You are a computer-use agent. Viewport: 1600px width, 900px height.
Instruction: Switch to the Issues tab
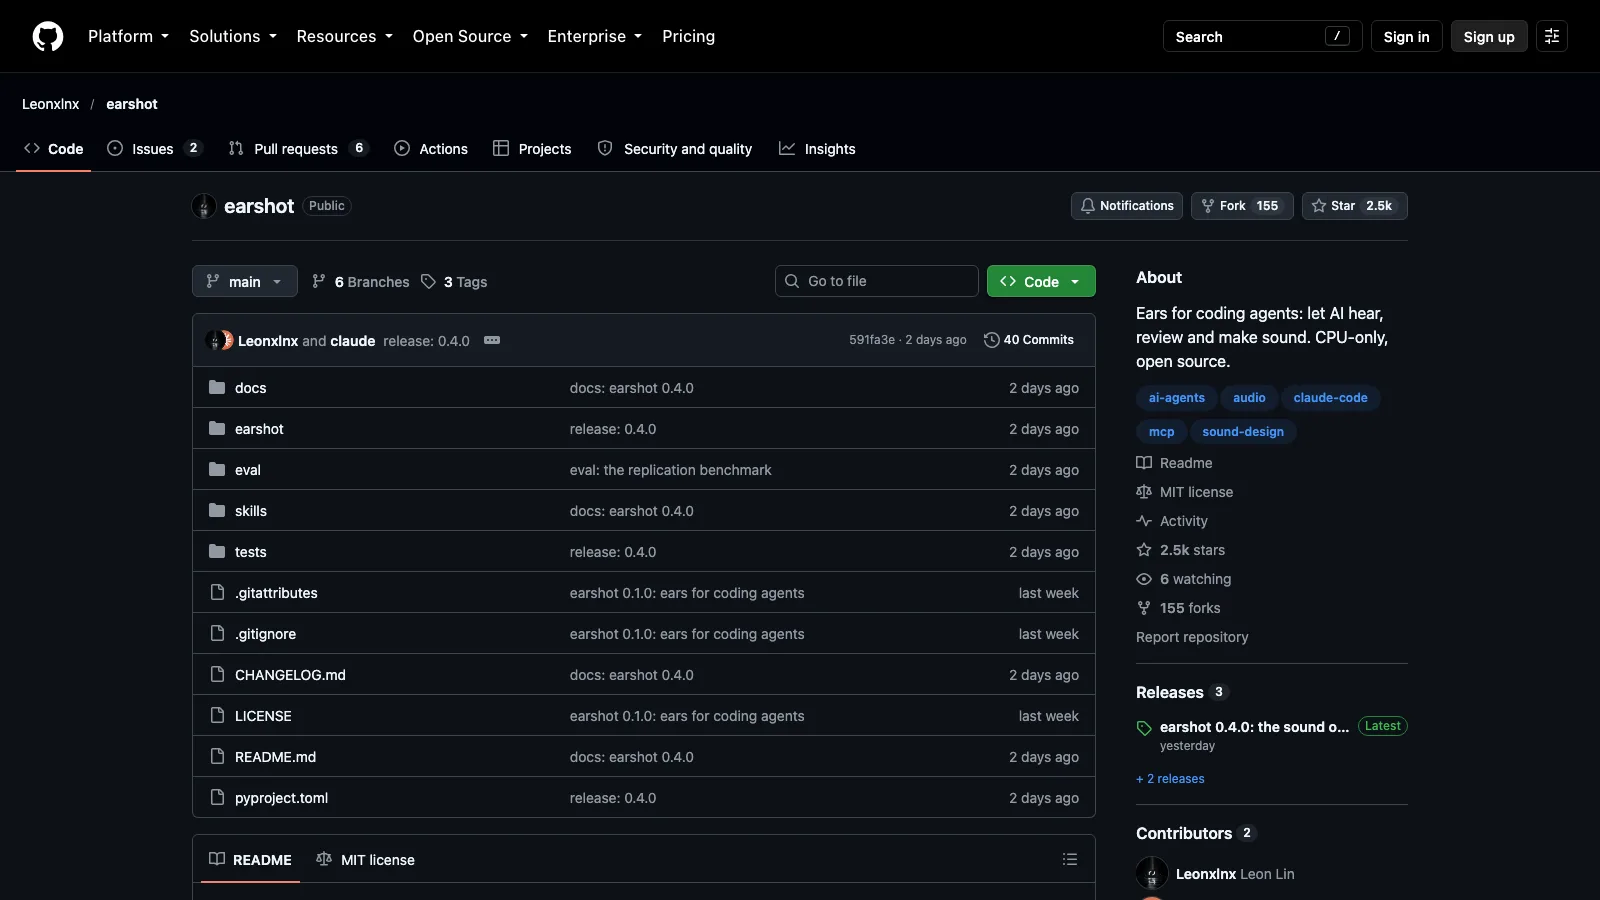tap(155, 149)
